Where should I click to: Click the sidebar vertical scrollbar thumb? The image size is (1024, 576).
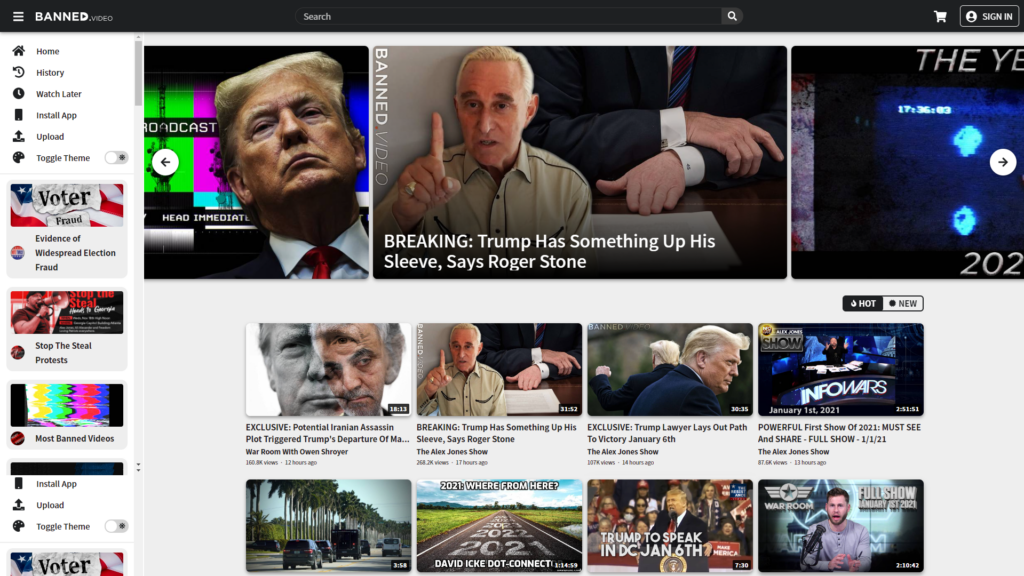pyautogui.click(x=138, y=73)
